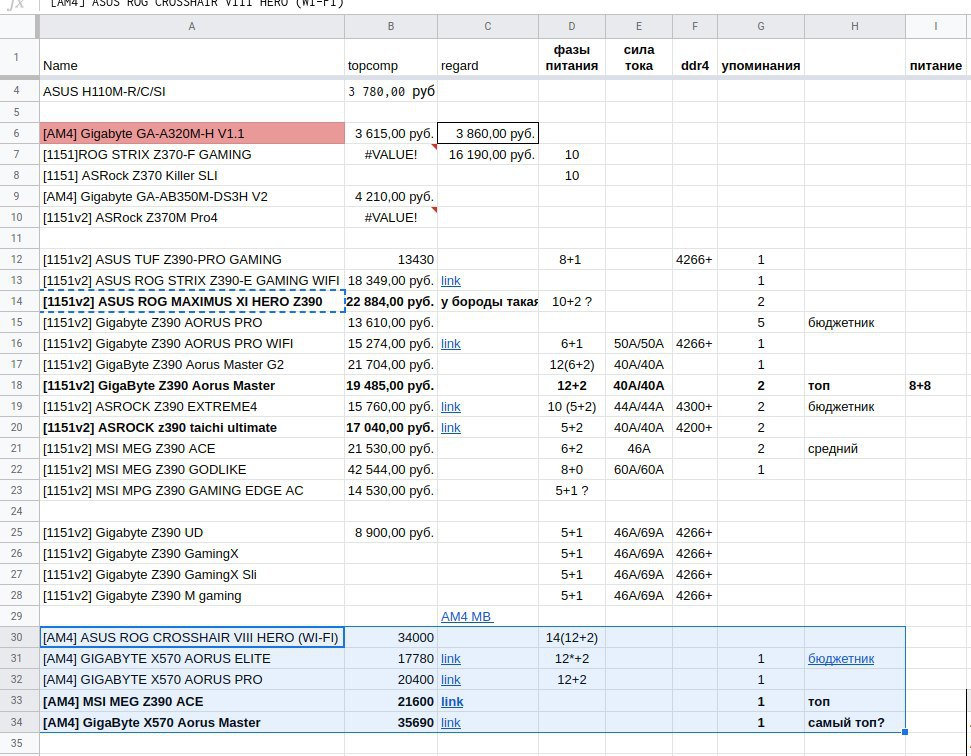
Task: Select cell ASUS TUF Z390-PRO GAMING
Action: [x=192, y=259]
